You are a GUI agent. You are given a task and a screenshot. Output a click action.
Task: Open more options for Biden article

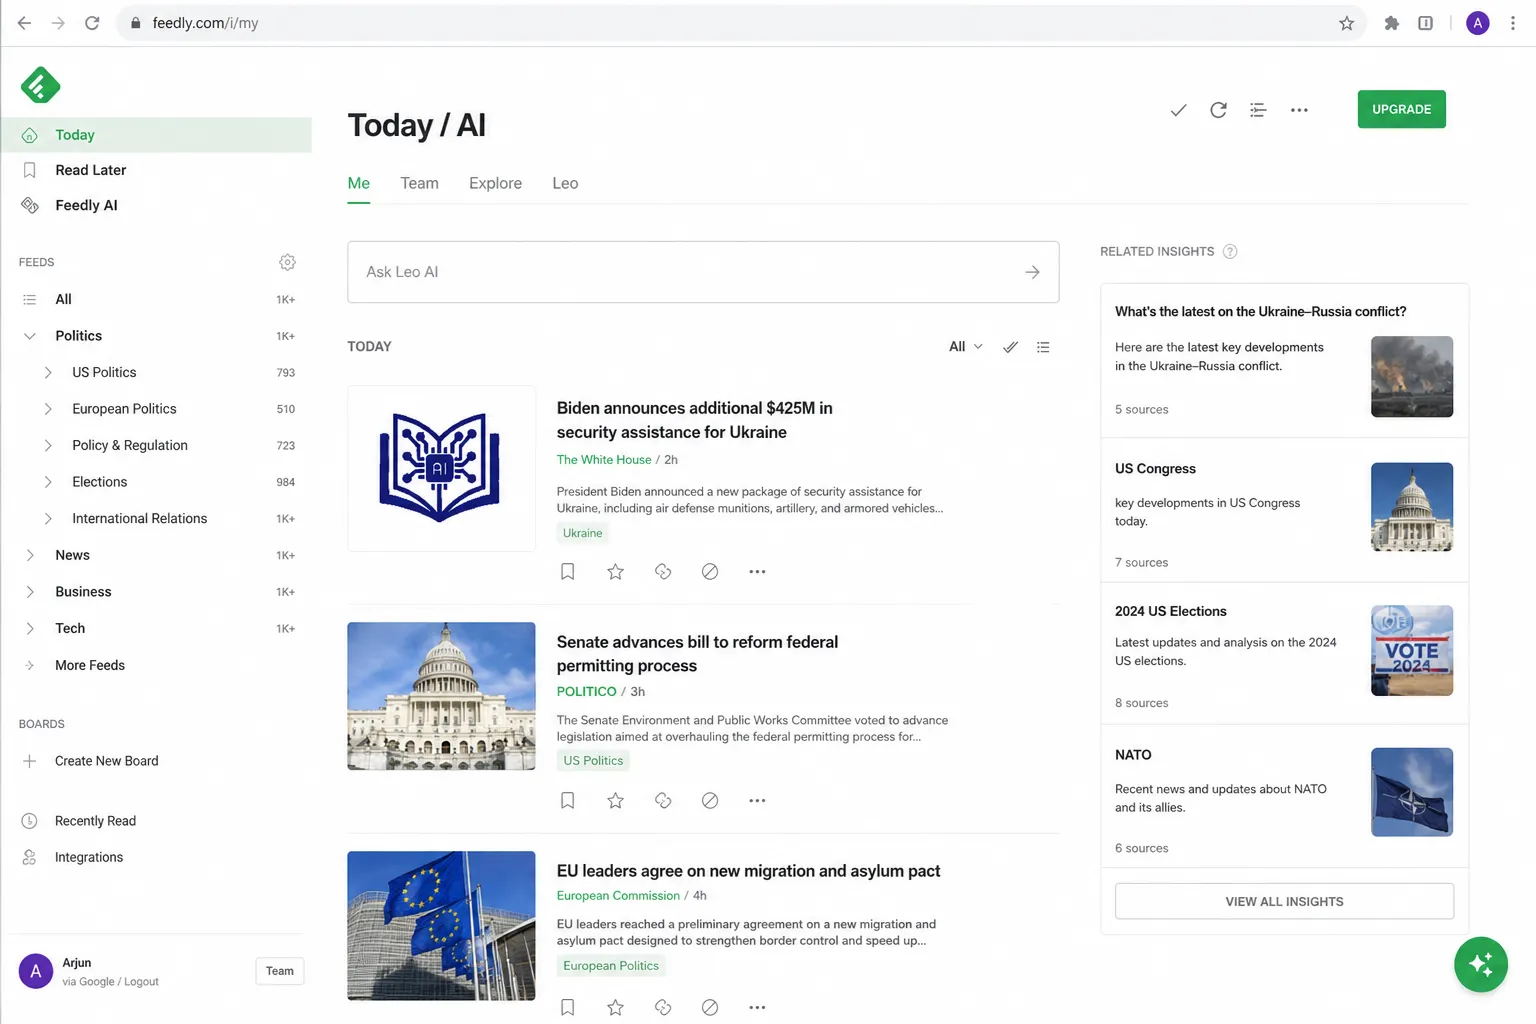coord(757,572)
